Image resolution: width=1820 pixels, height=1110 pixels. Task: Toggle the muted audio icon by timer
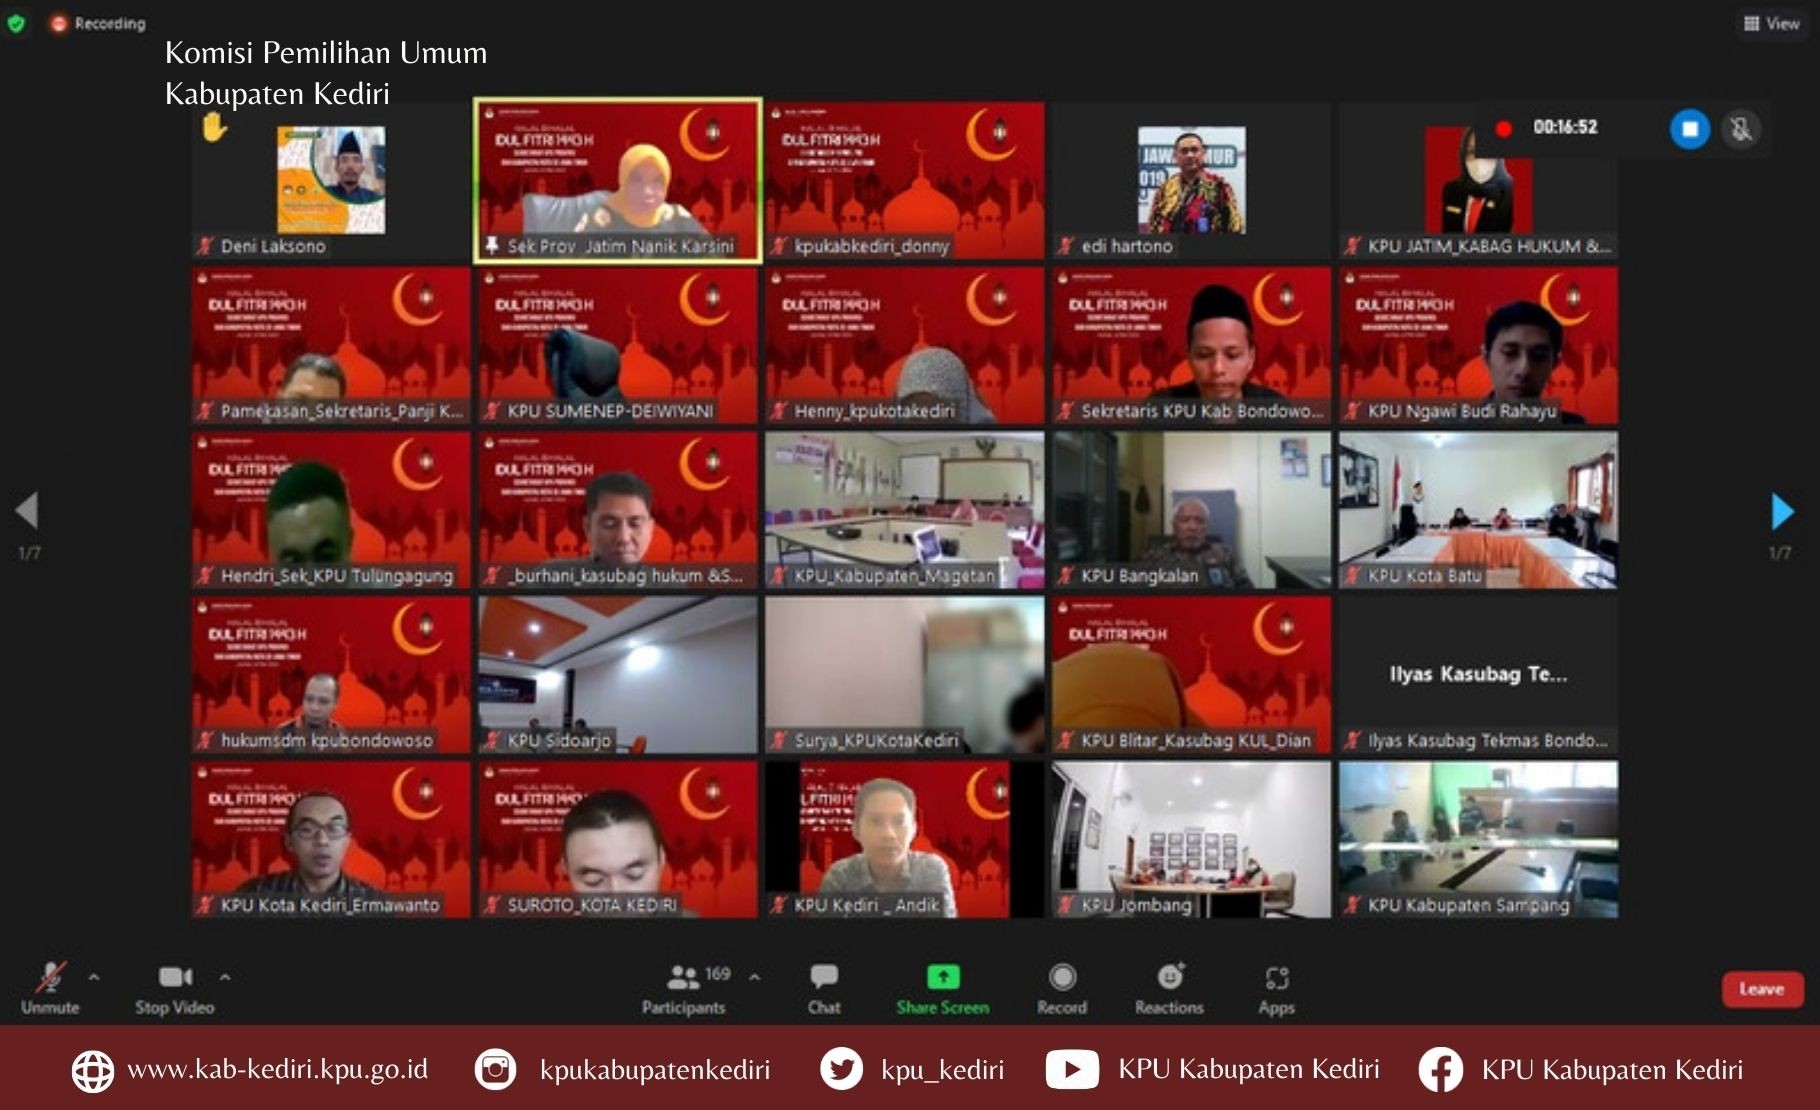1741,129
